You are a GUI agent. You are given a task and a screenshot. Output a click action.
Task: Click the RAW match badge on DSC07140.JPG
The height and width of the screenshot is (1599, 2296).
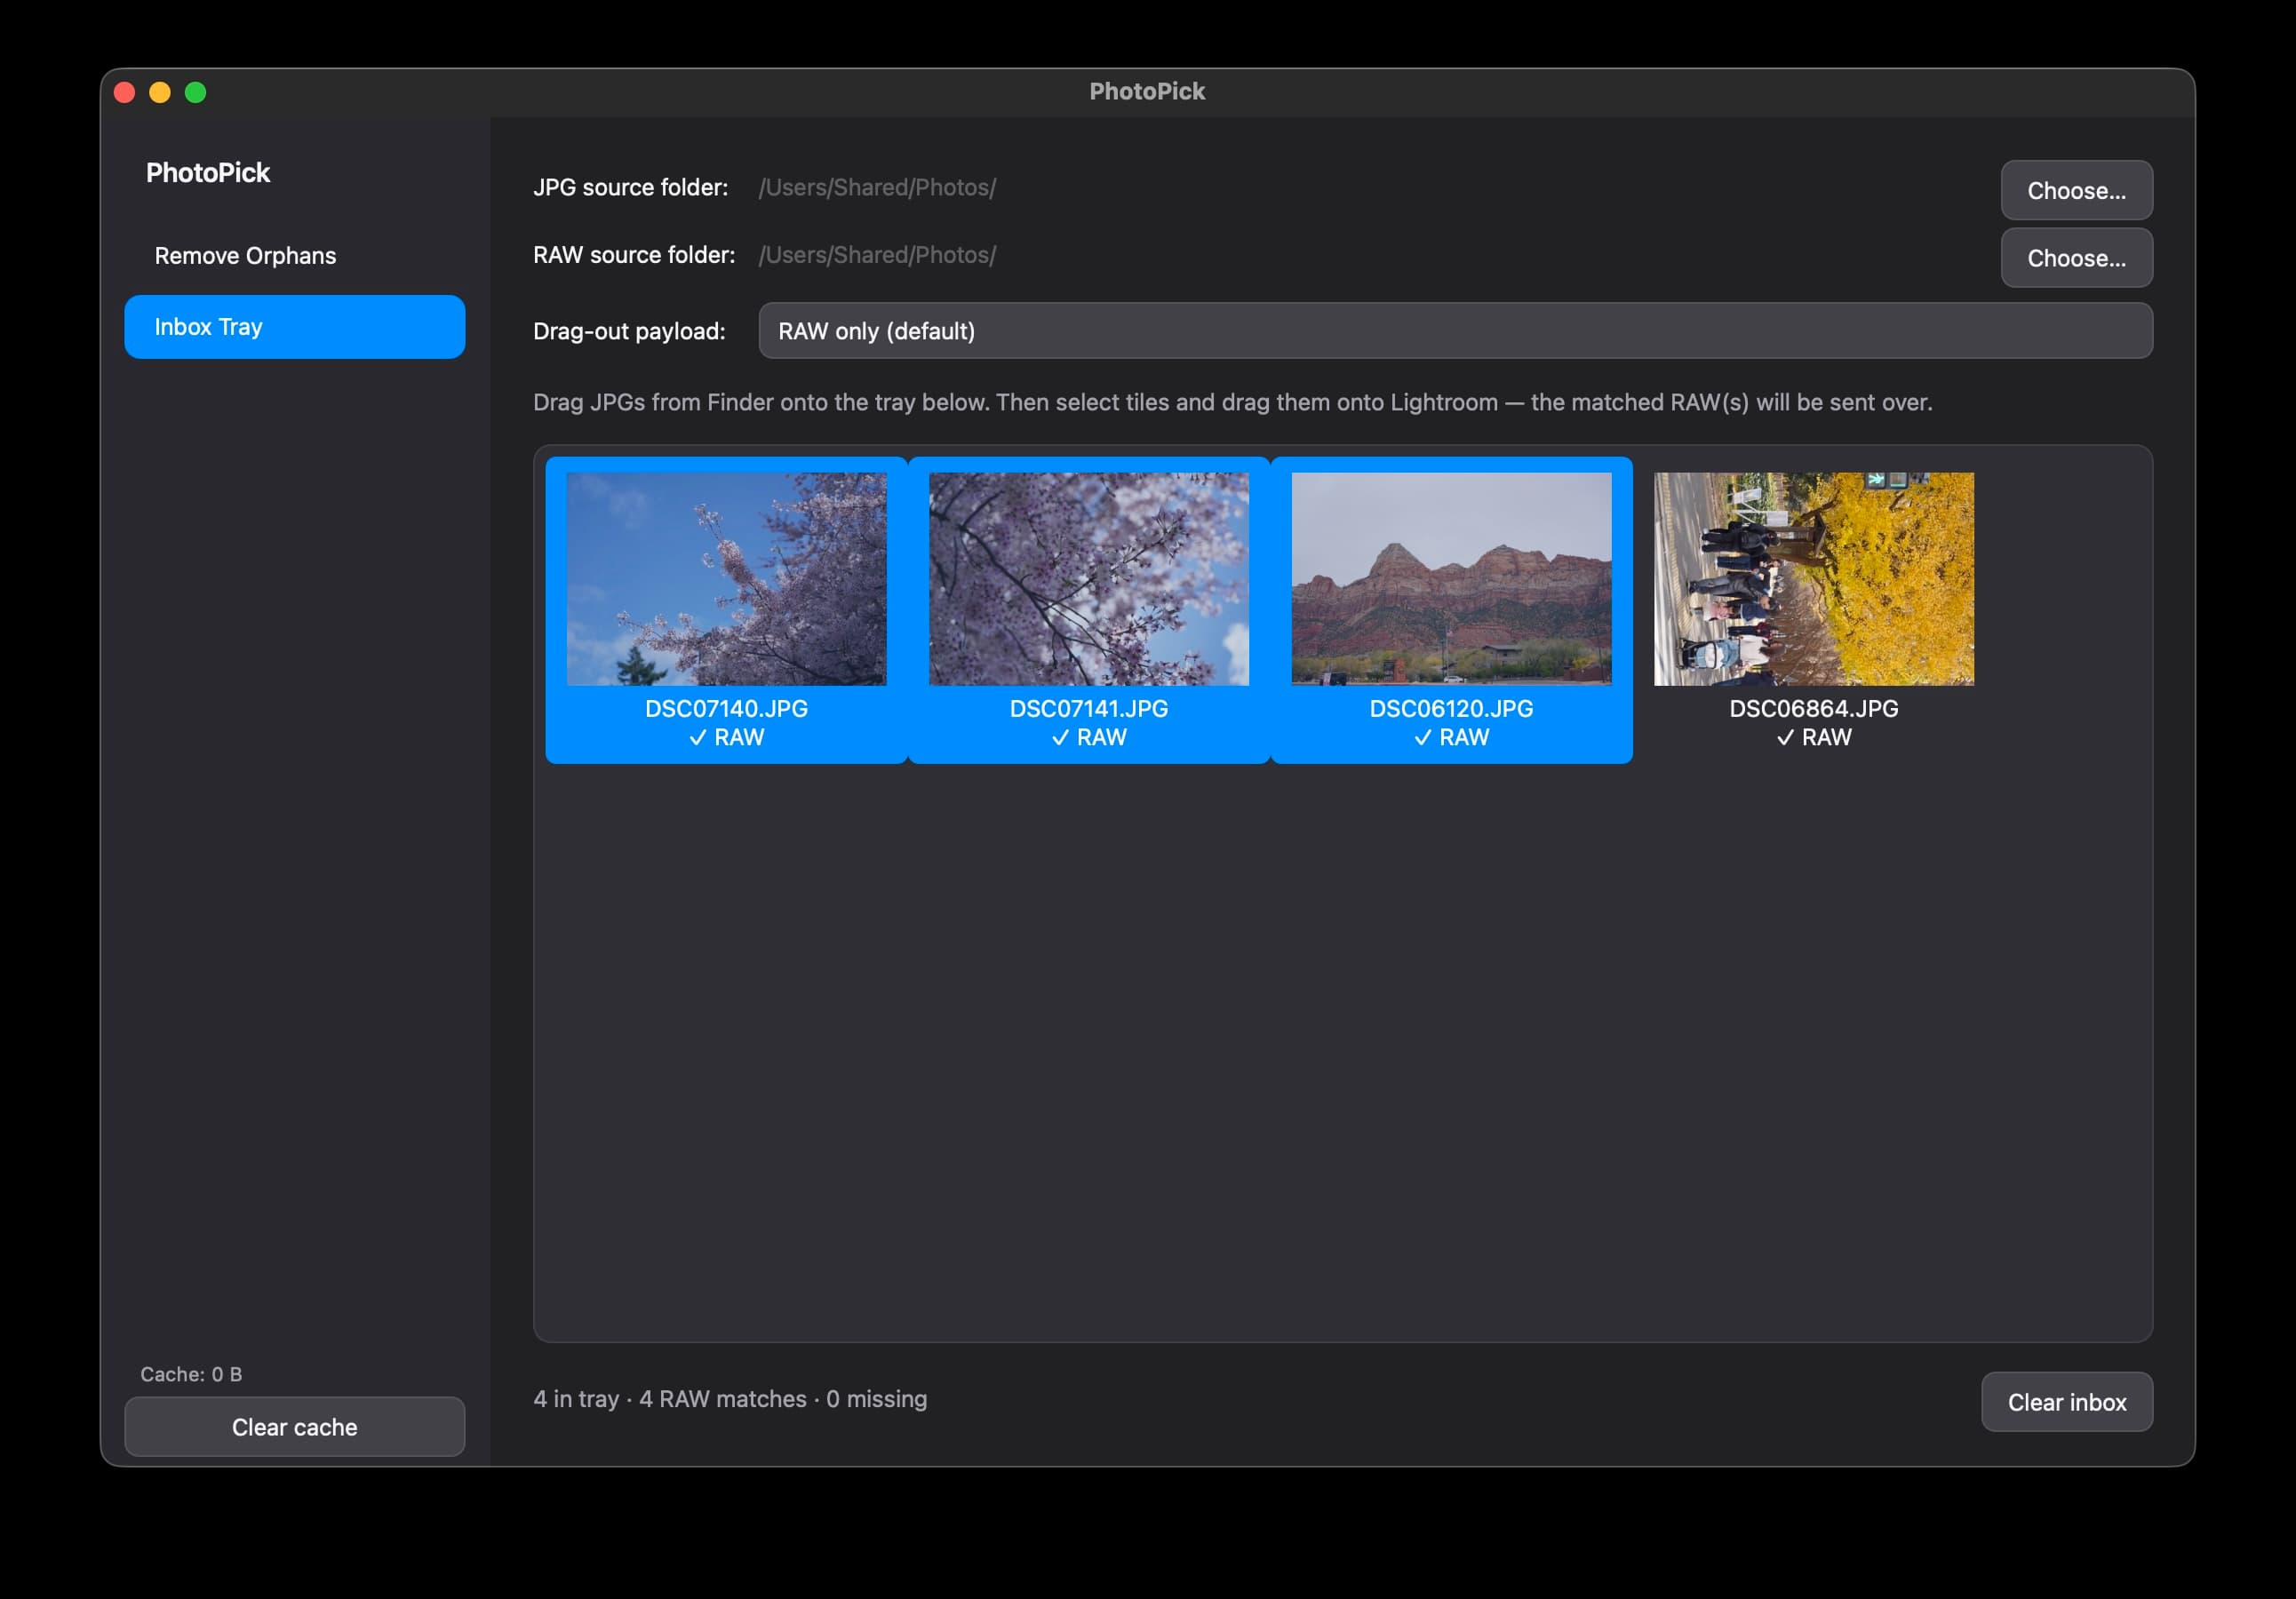point(725,737)
